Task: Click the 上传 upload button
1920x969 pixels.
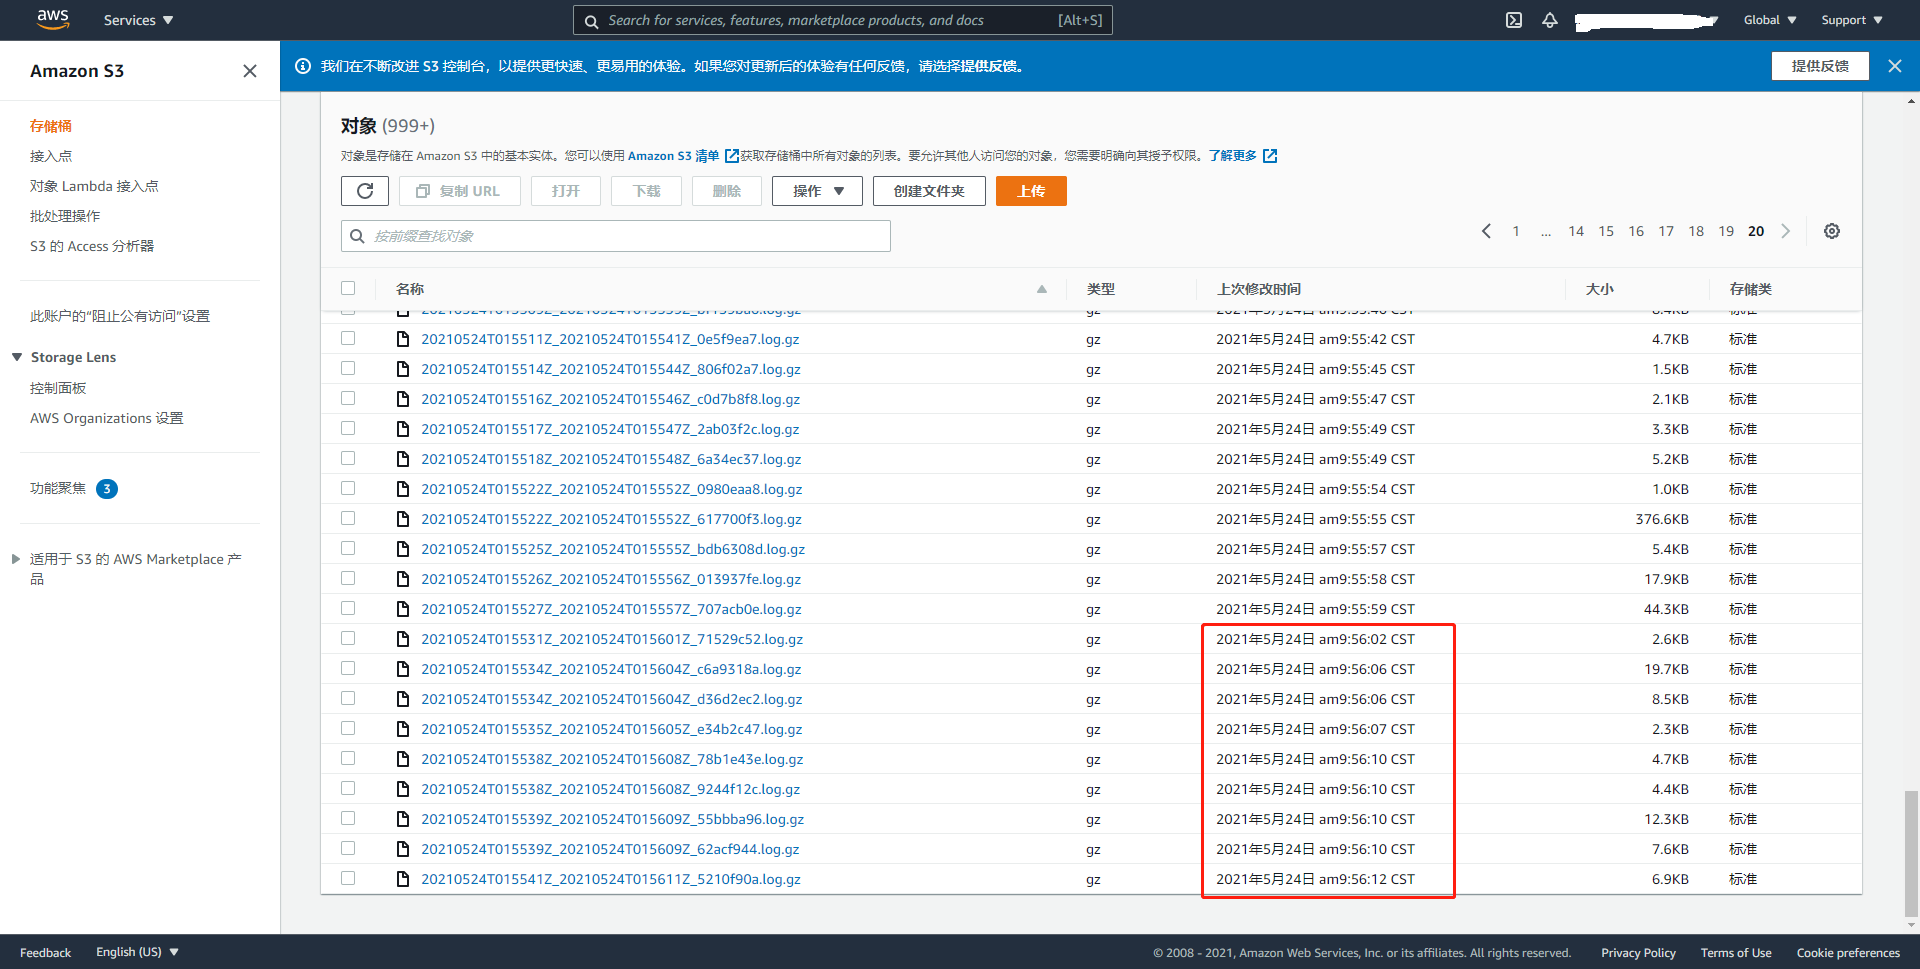Action: [1031, 191]
